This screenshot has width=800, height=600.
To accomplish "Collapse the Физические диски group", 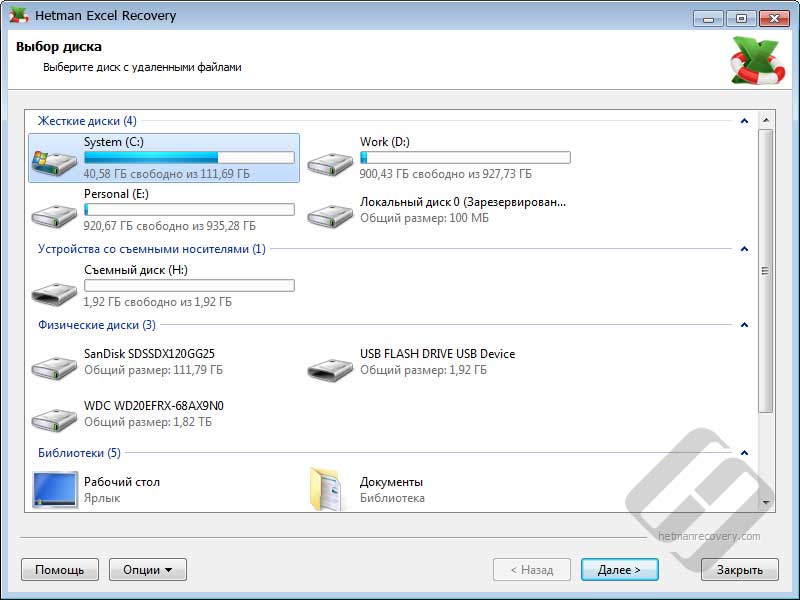I will pos(744,325).
